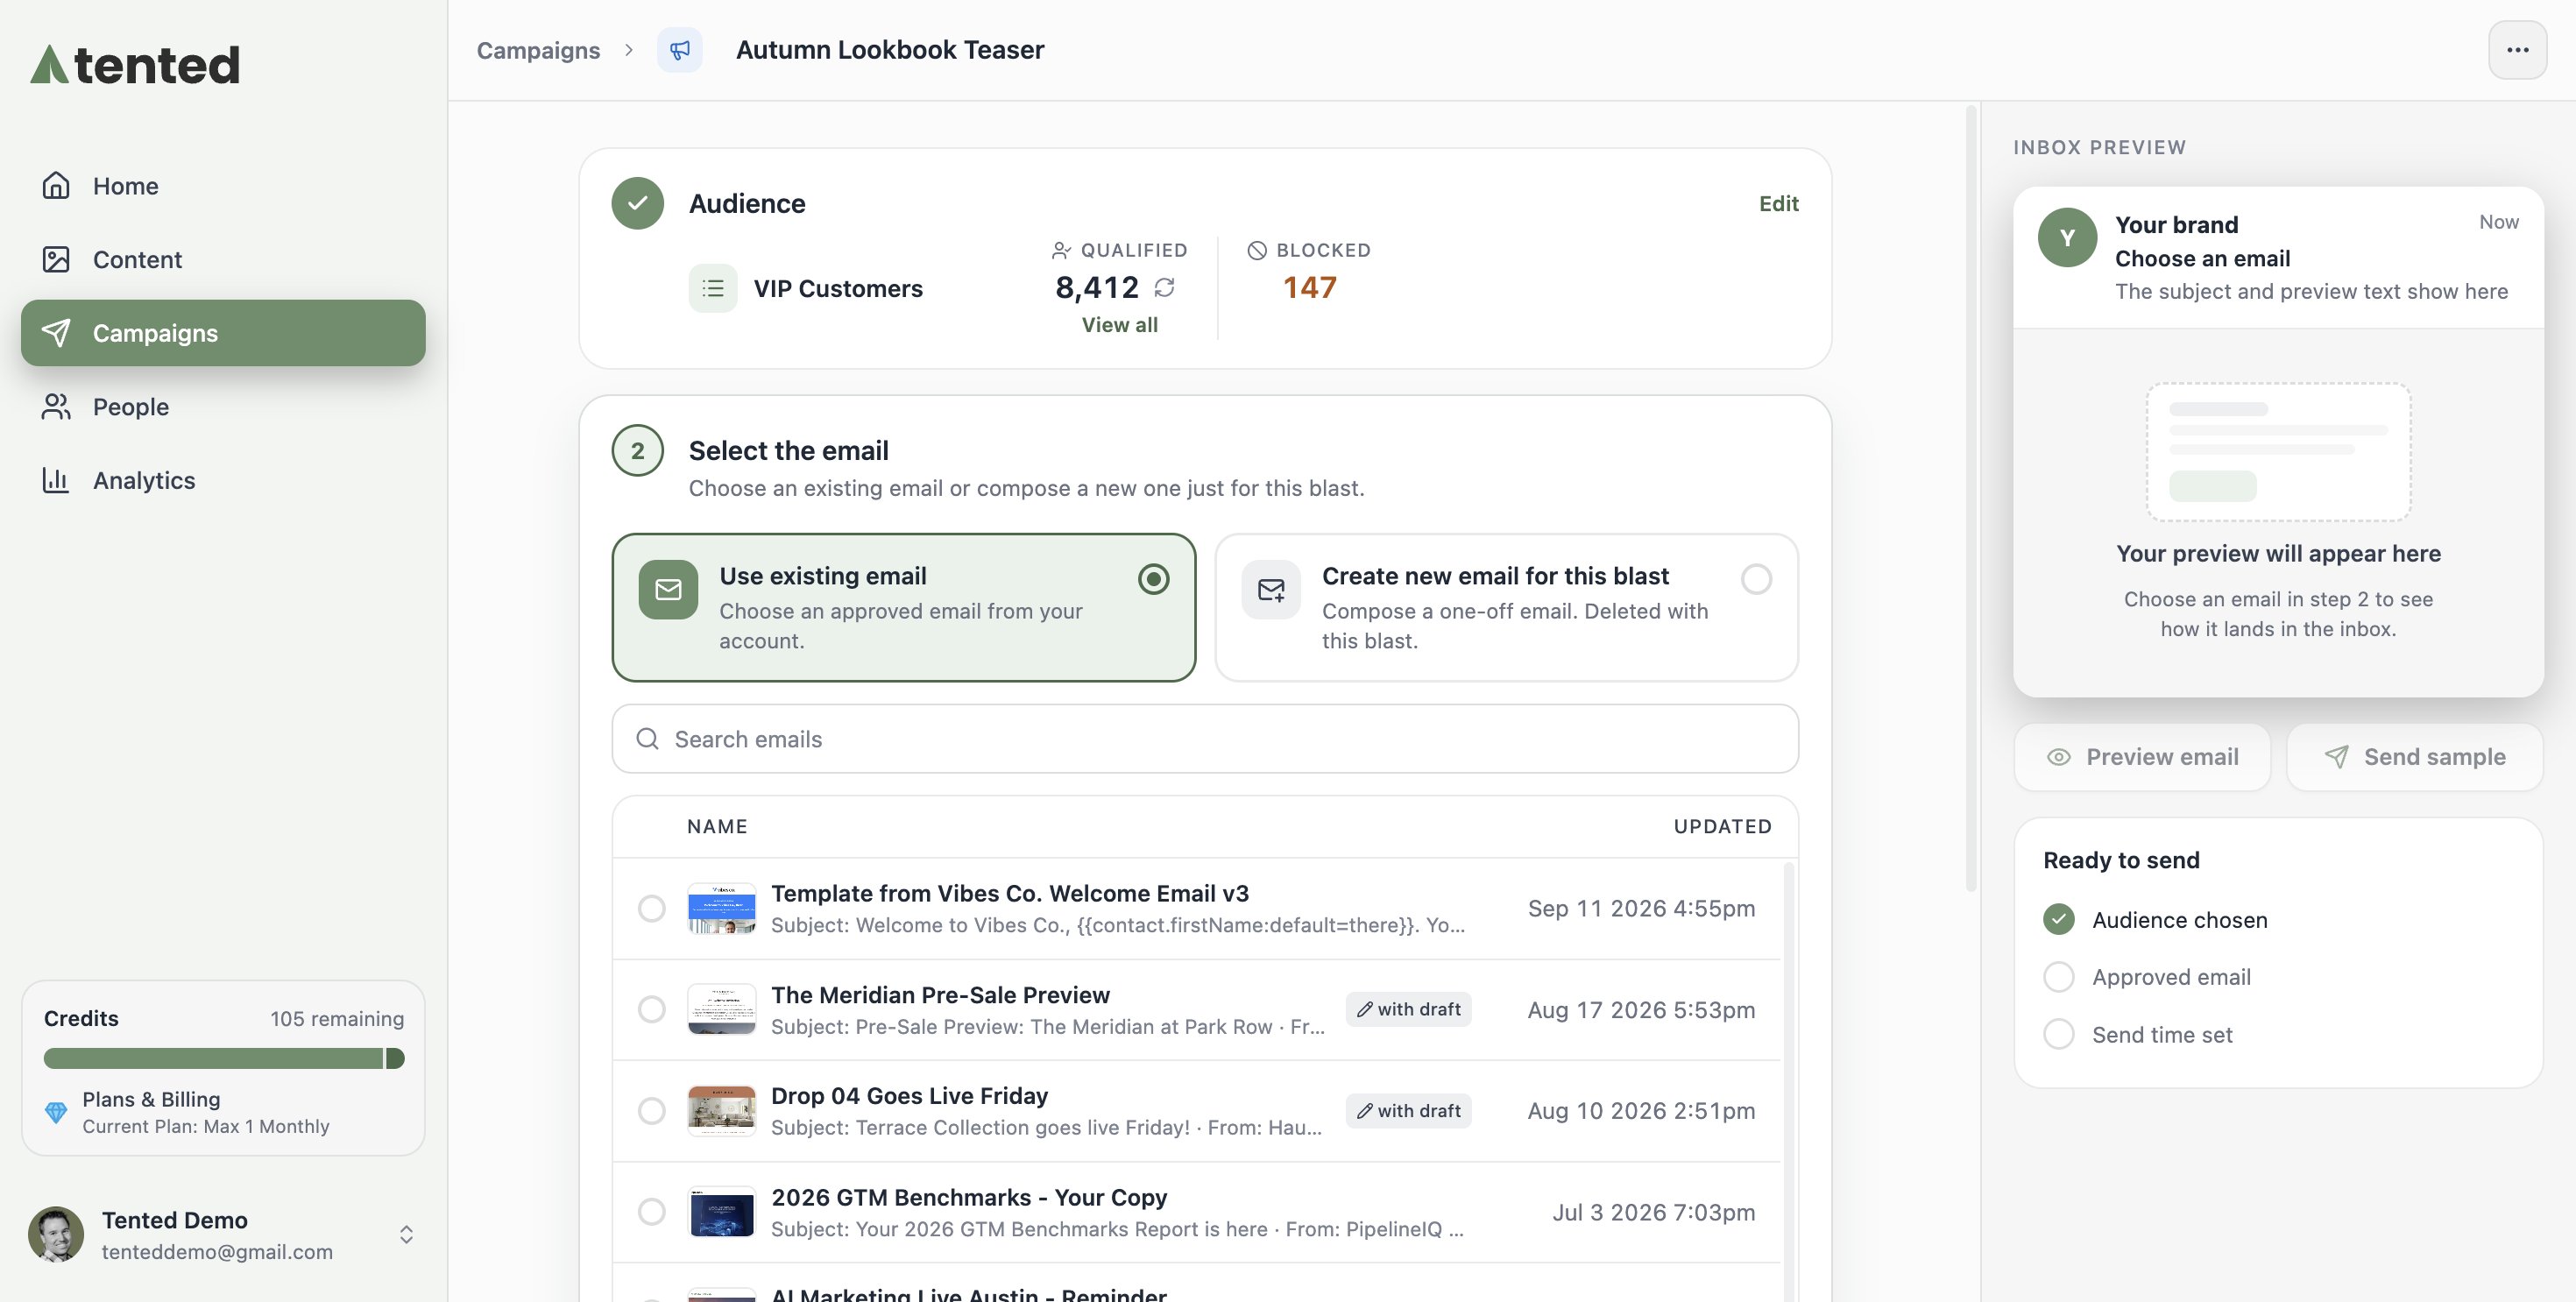Click the Y brand avatar
Screen dimensions: 2576x1302
2067,237
